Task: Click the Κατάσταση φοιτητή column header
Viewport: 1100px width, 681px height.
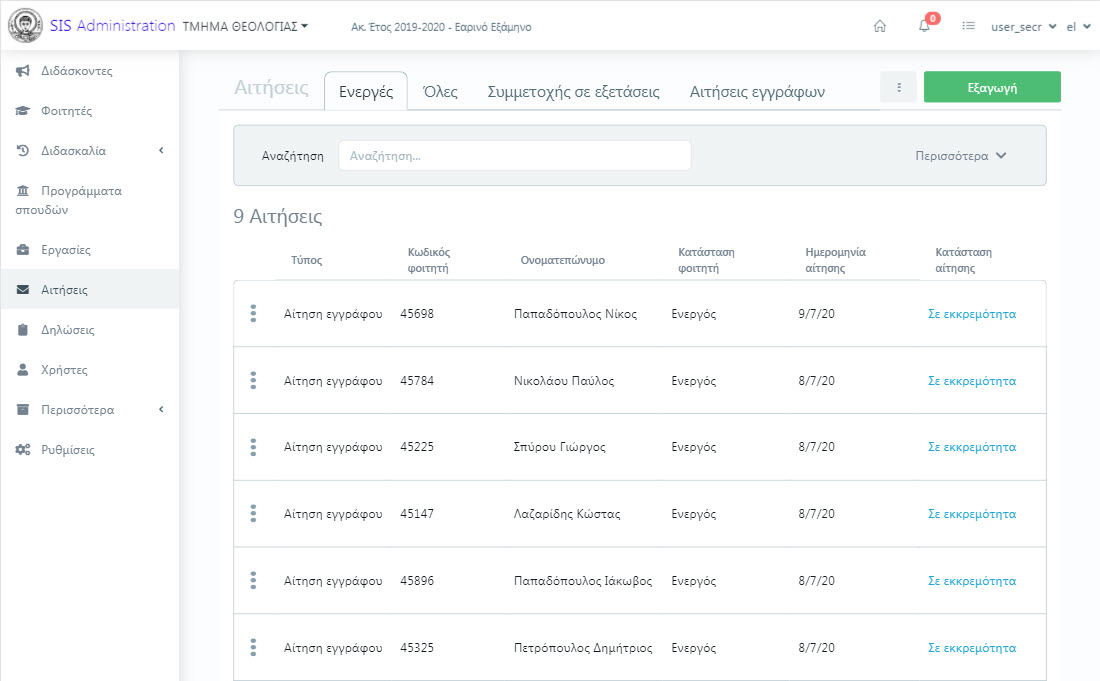Action: click(x=706, y=260)
